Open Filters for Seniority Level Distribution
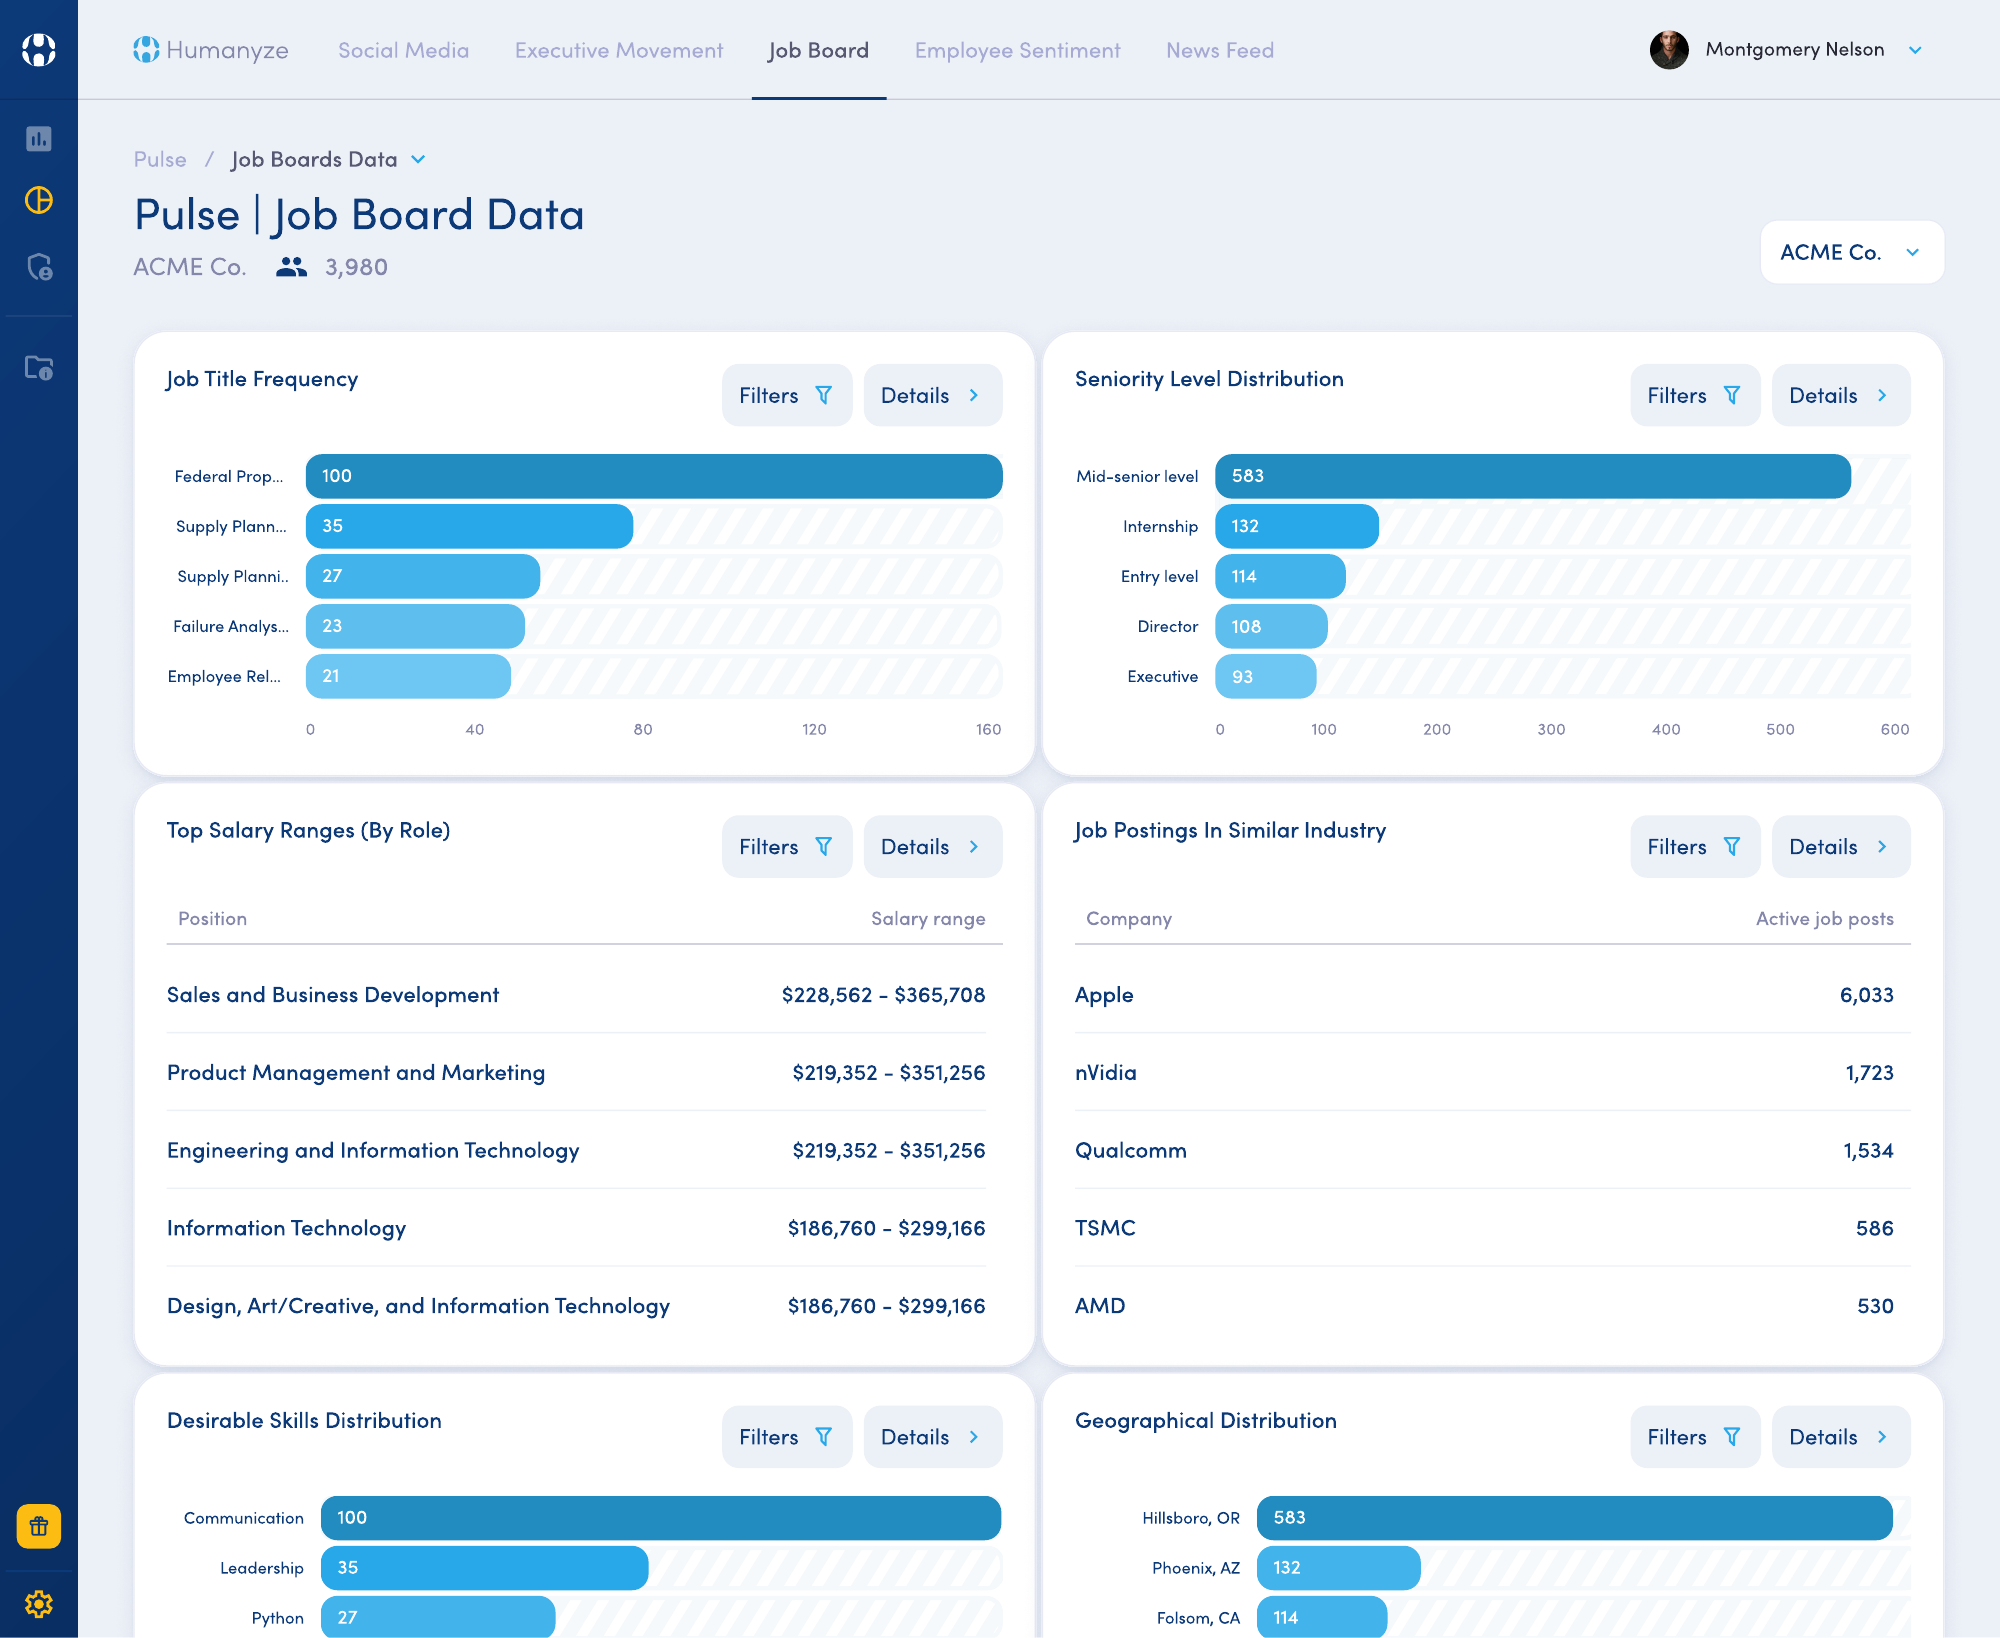 pyautogui.click(x=1695, y=395)
